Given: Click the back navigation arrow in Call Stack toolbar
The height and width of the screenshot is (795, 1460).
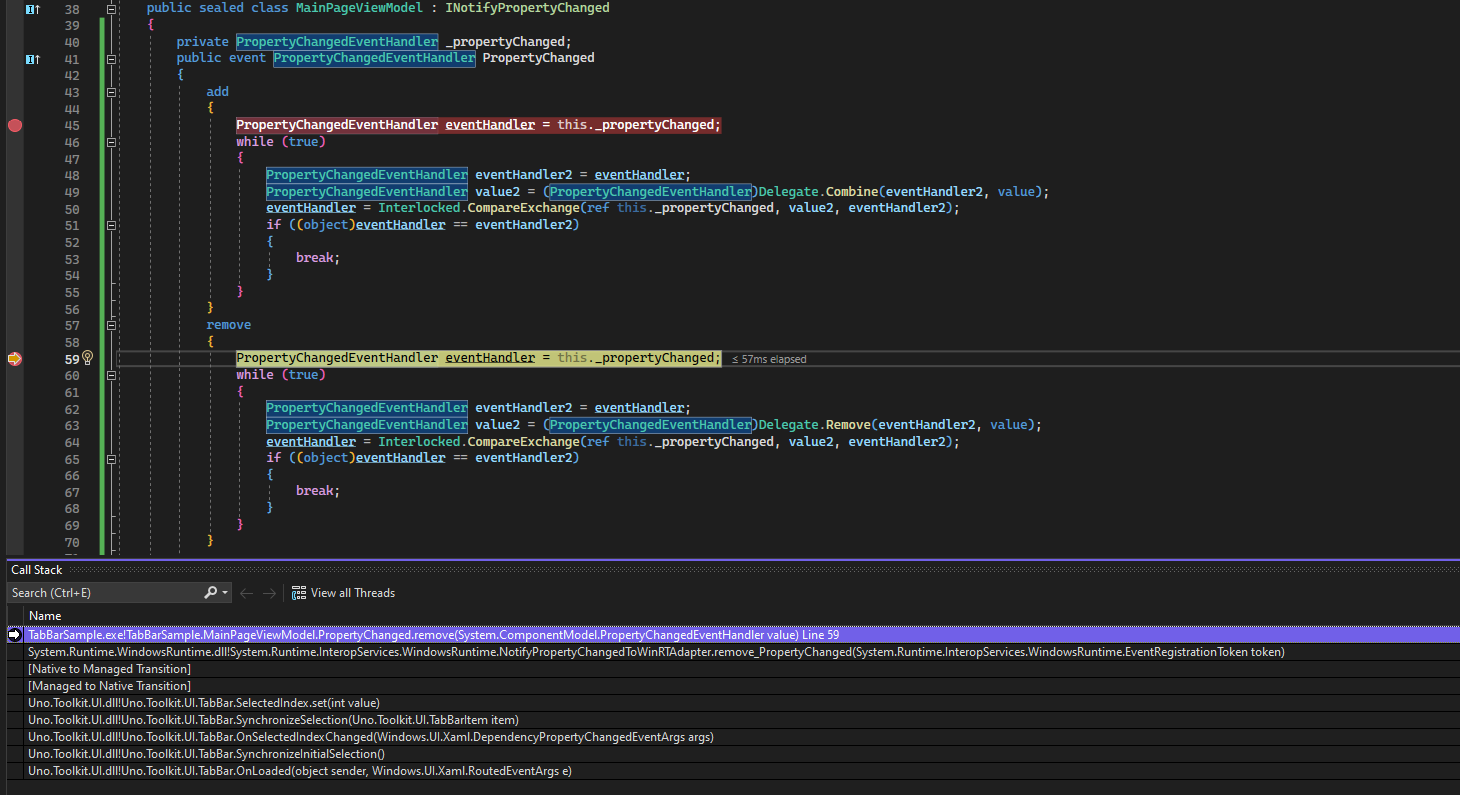Looking at the screenshot, I should [246, 592].
